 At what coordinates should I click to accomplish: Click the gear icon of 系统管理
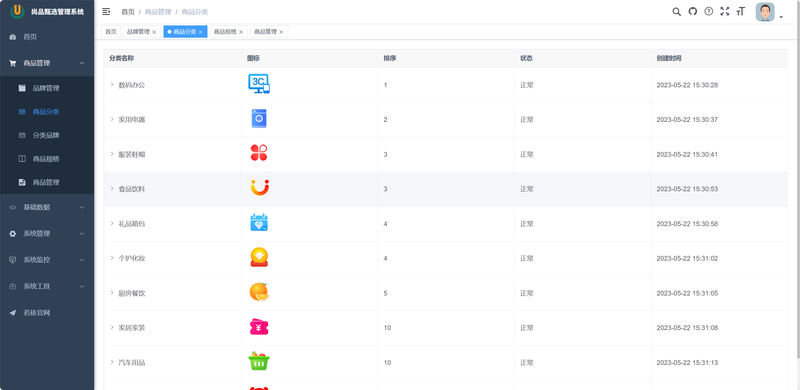[x=13, y=233]
